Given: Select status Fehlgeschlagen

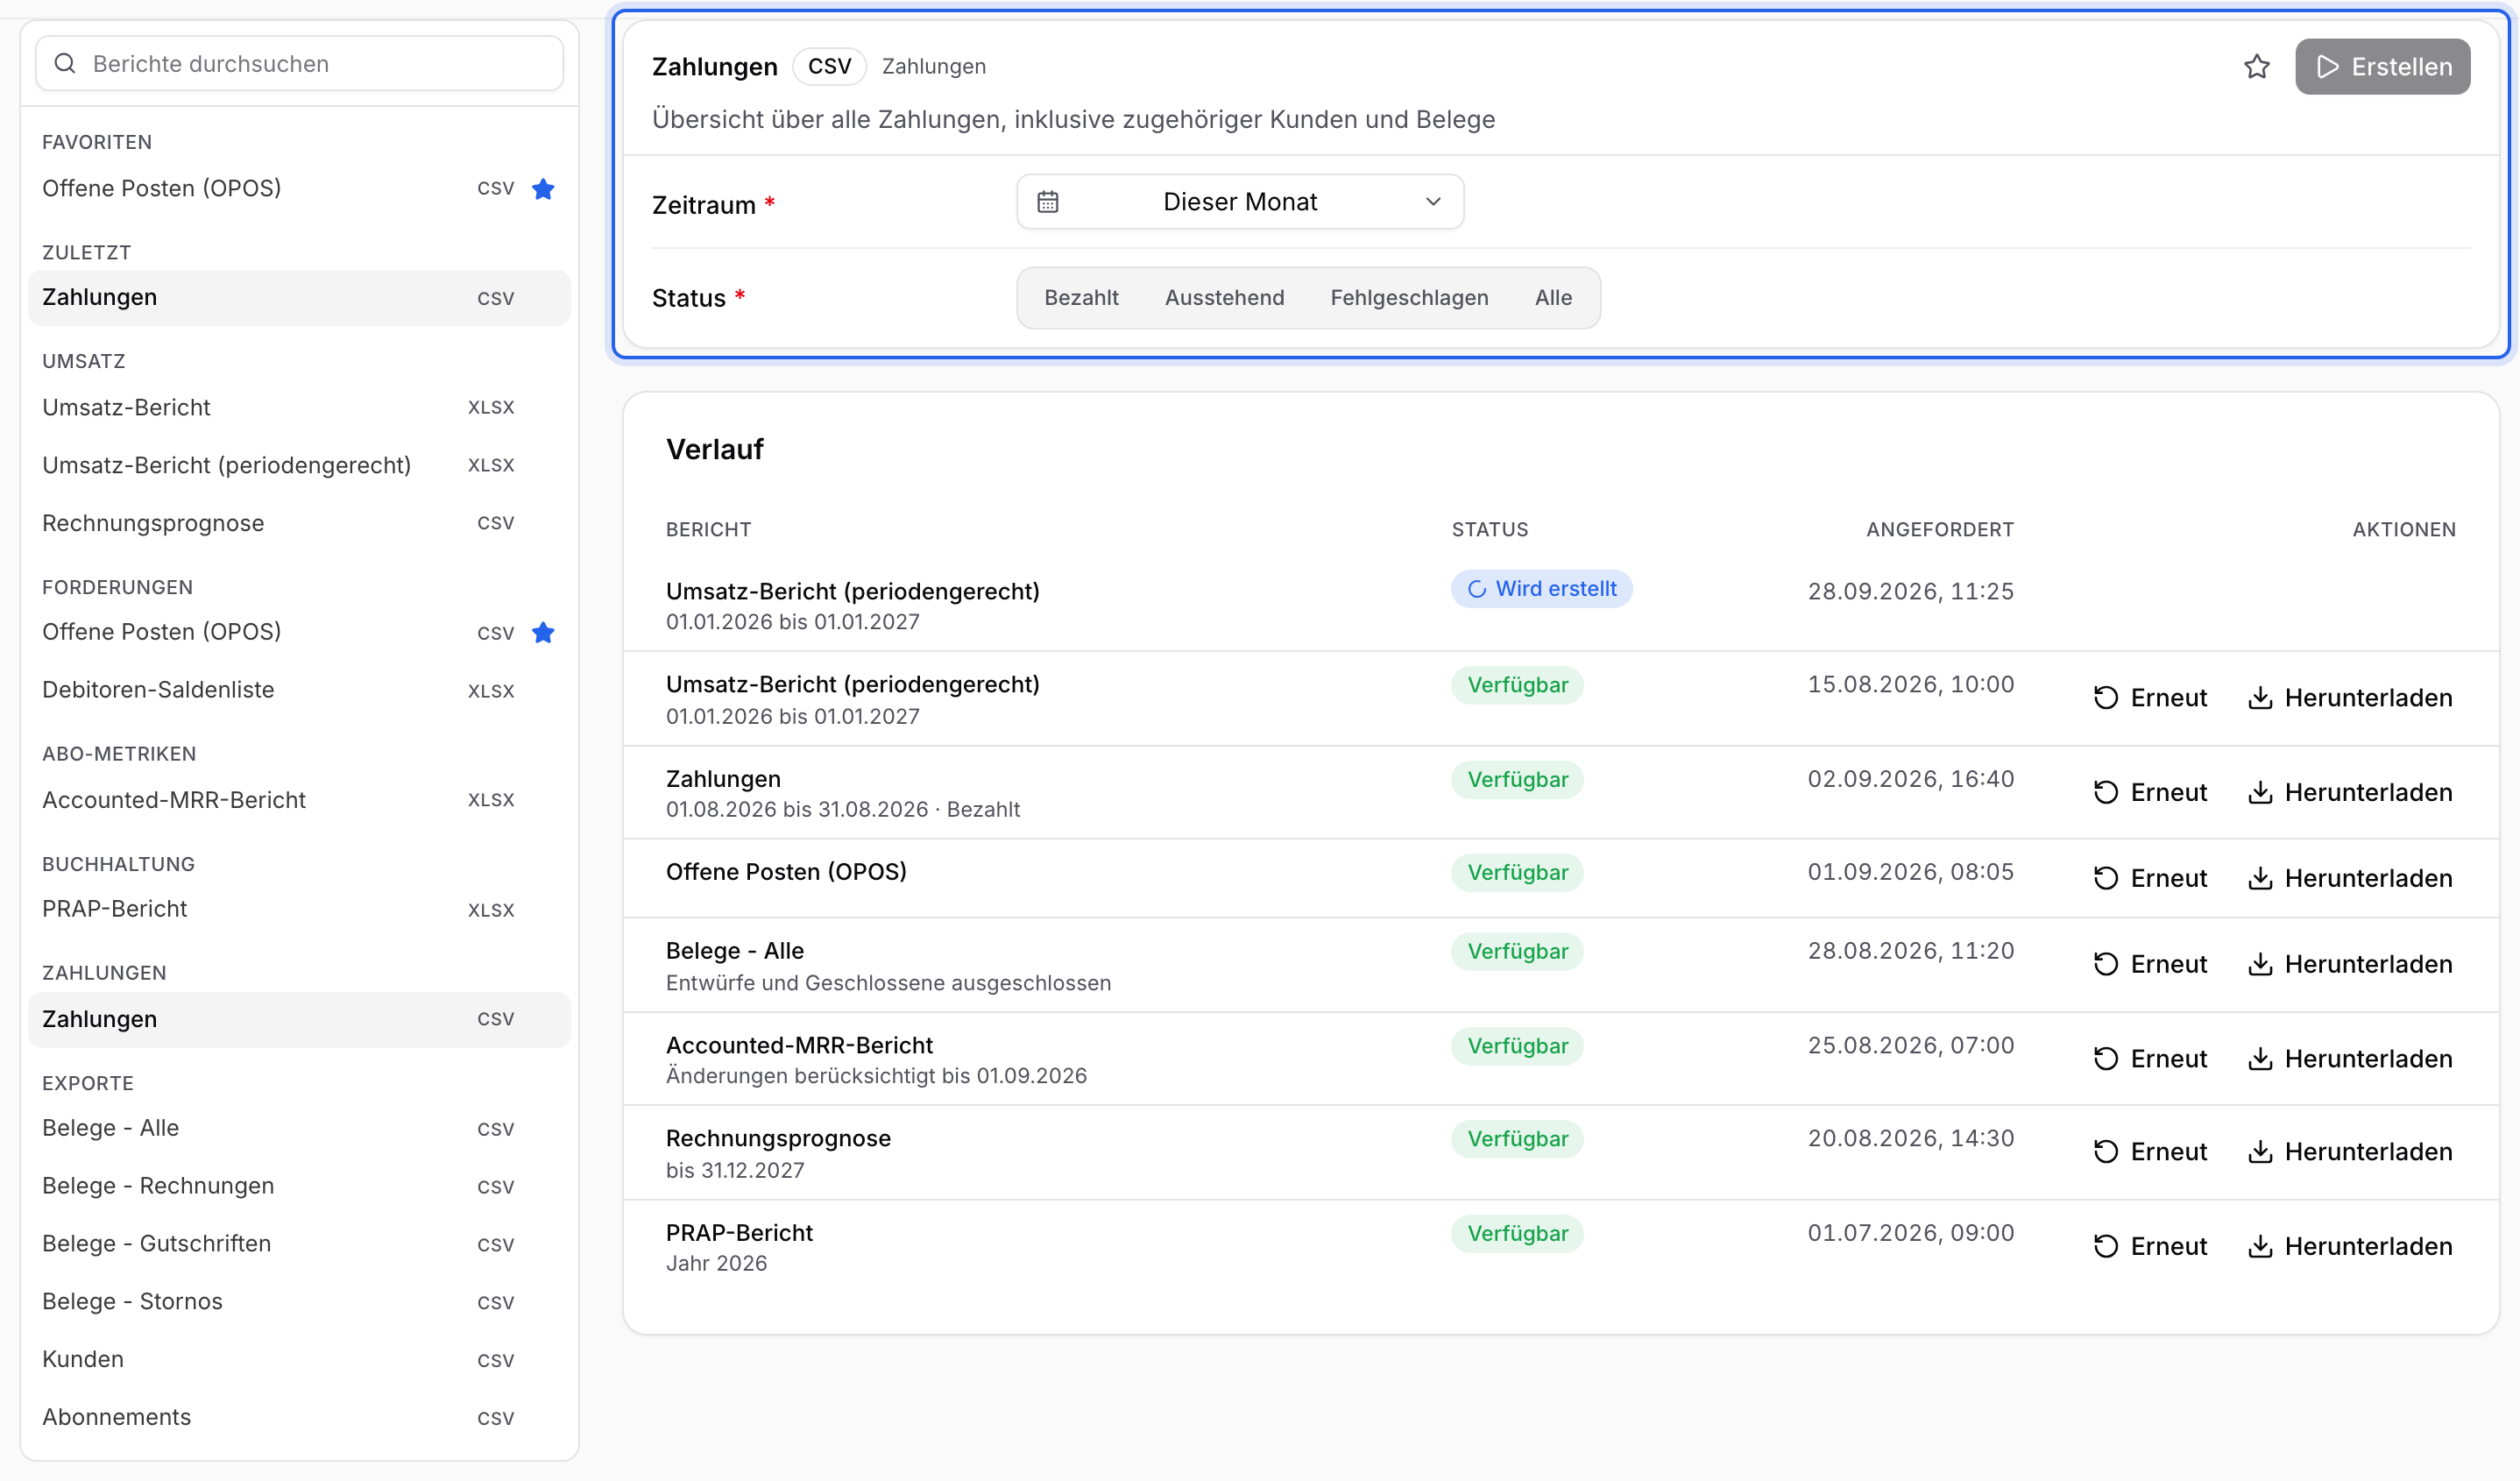Looking at the screenshot, I should 1409,298.
